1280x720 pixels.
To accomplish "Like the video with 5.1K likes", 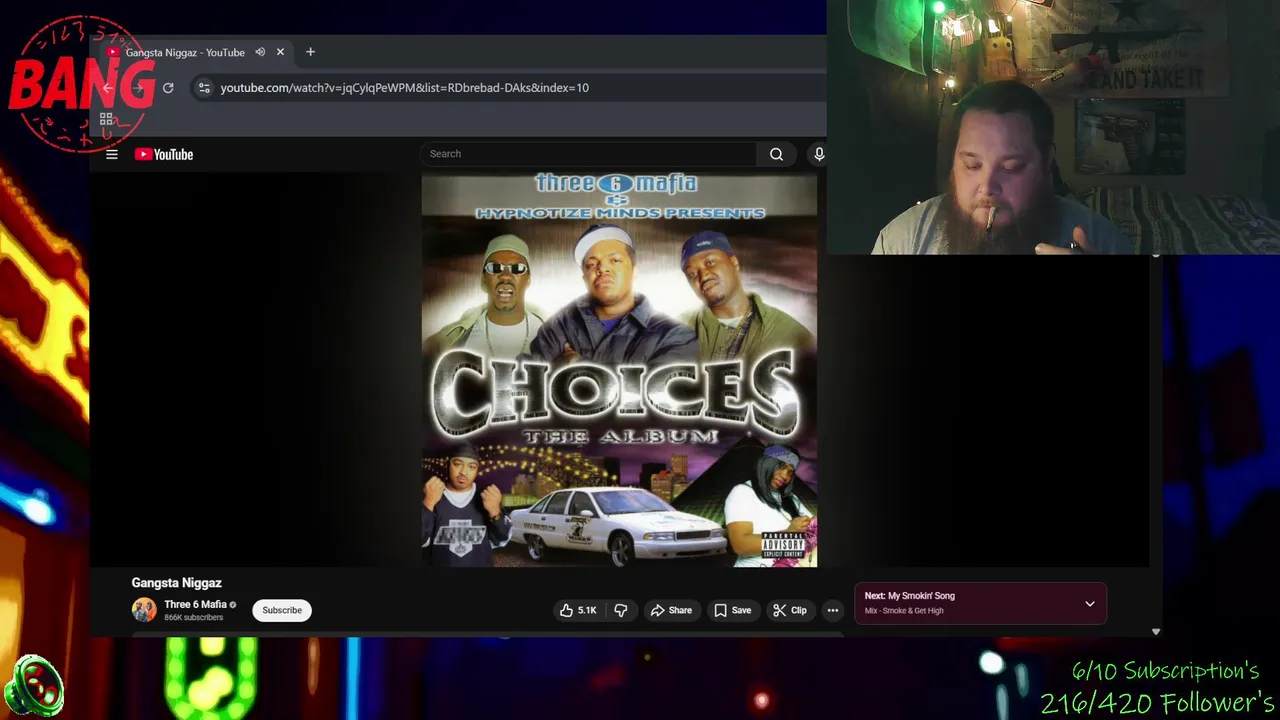I will coord(578,610).
